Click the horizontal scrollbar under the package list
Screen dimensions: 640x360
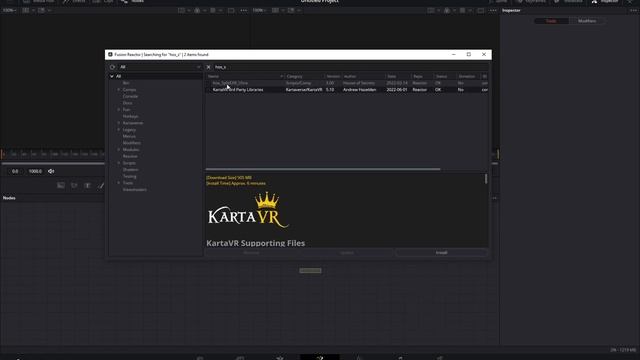click(323, 169)
